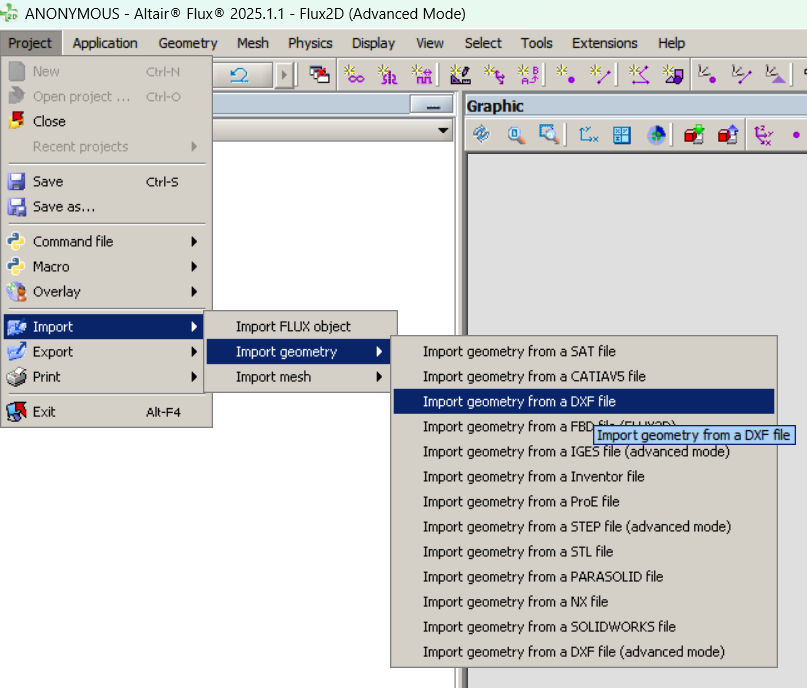
Task: Click the Flux 2D title bar logo
Action: point(9,13)
